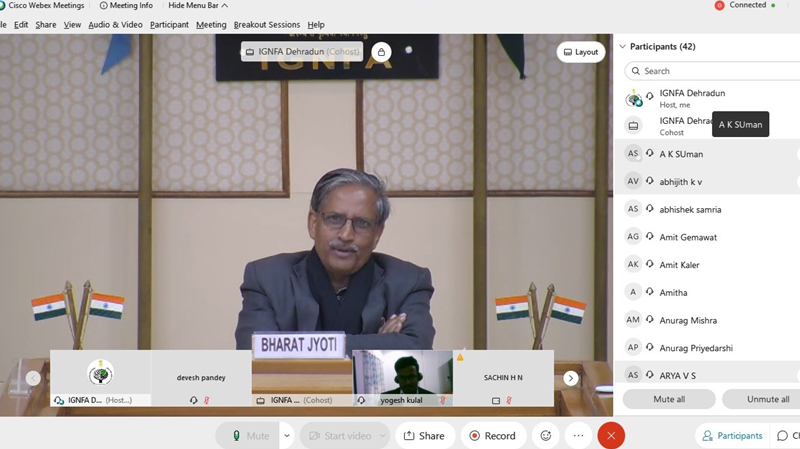Click the Unmute all button
800x449 pixels.
767,399
